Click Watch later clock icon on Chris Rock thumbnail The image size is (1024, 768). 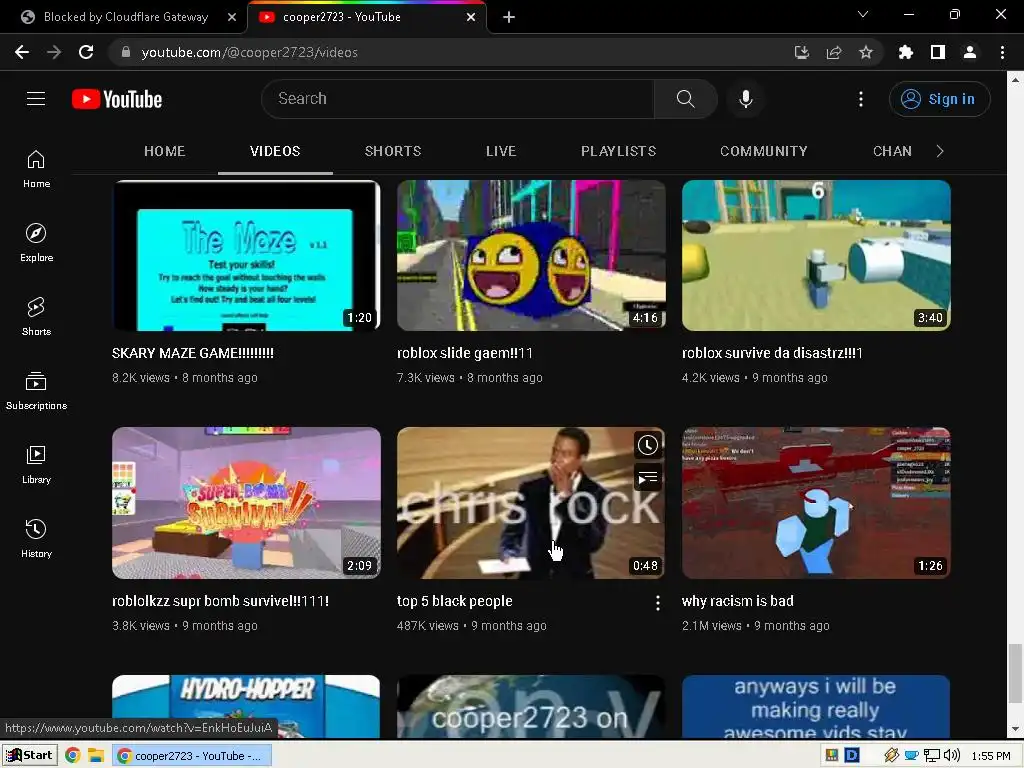click(x=647, y=445)
